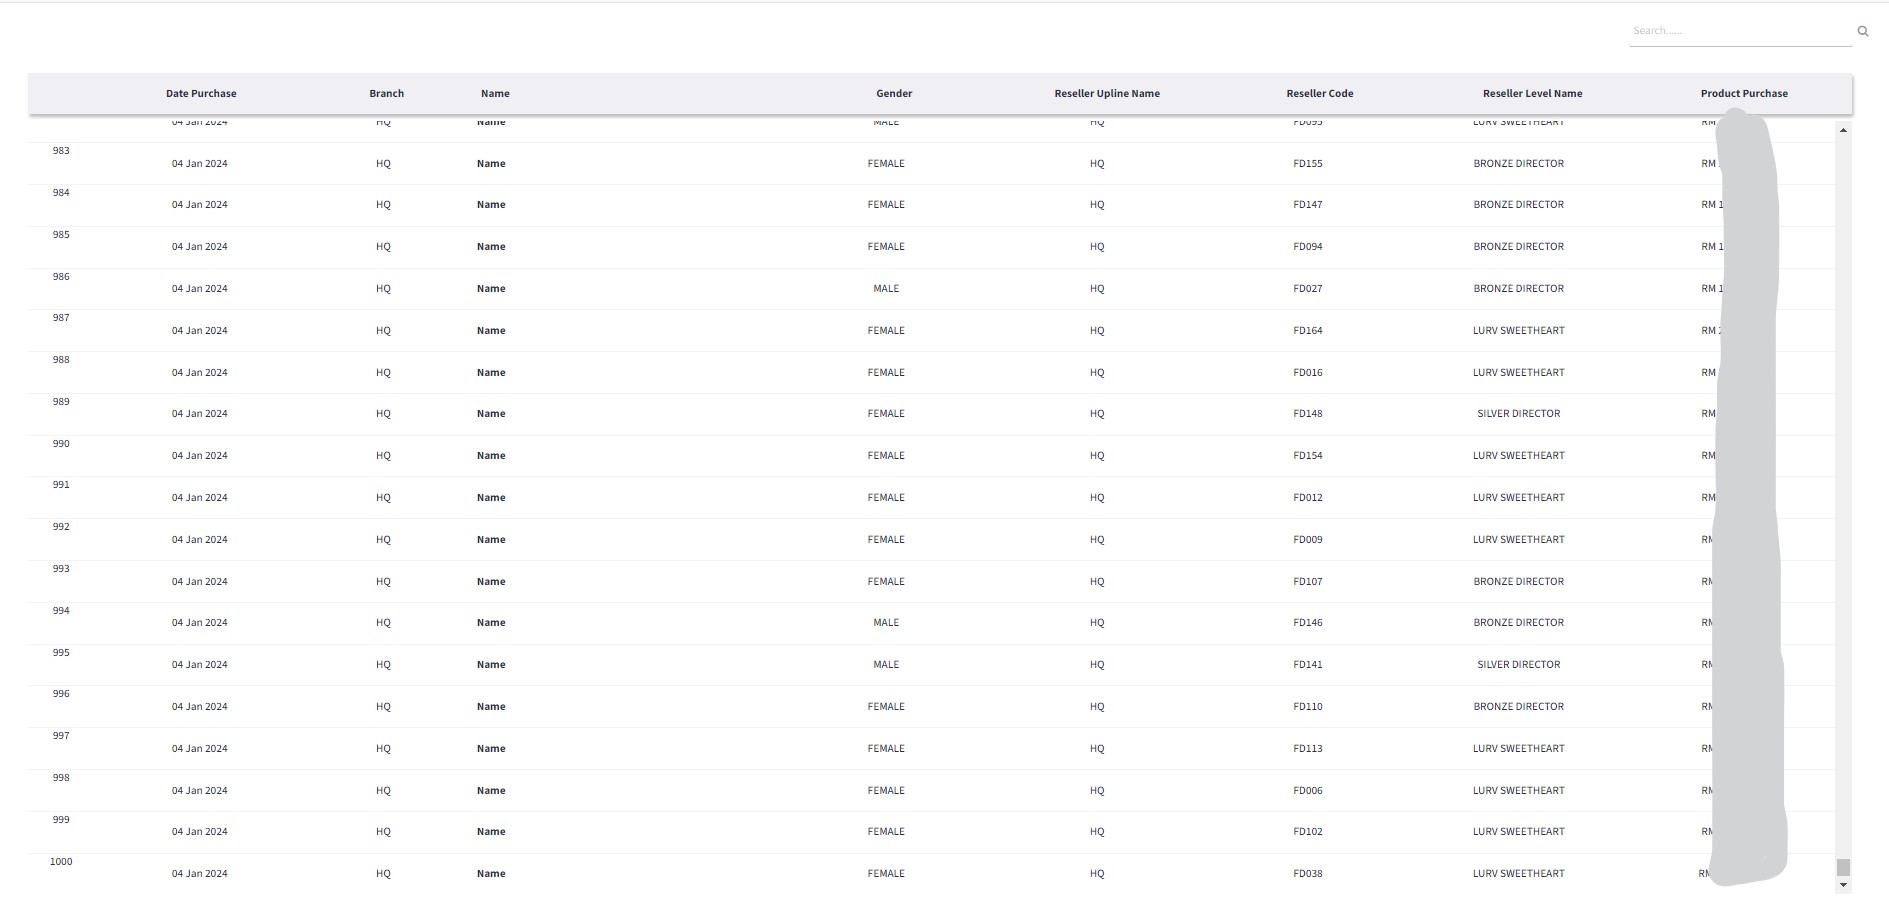
Task: Select reseller code FD012
Action: pos(1307,497)
